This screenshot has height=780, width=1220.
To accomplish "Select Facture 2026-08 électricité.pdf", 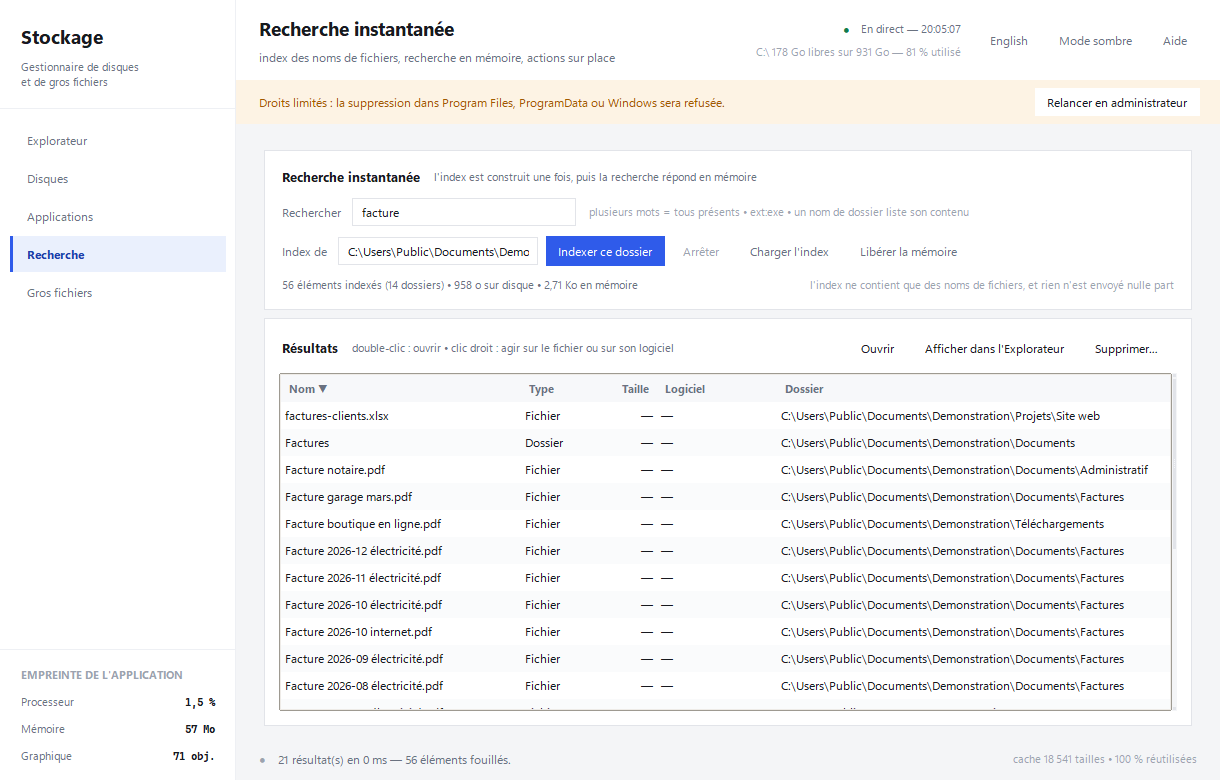I will click(x=725, y=686).
